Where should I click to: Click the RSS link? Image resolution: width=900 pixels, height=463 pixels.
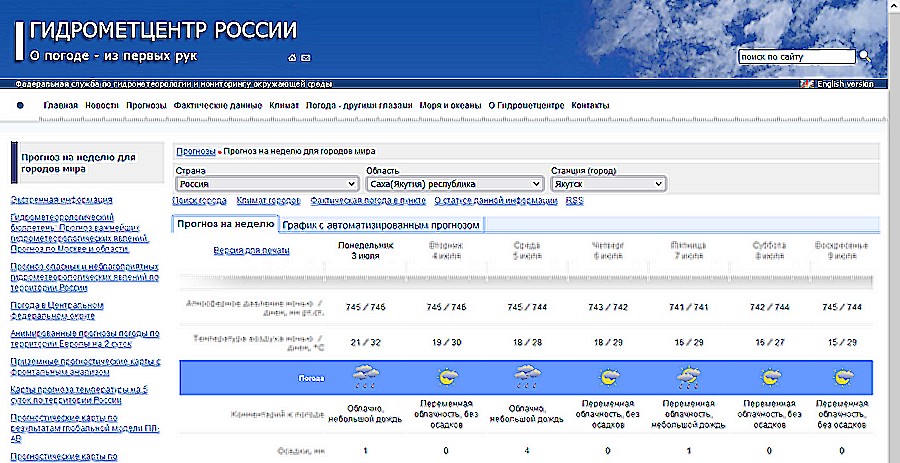574,201
